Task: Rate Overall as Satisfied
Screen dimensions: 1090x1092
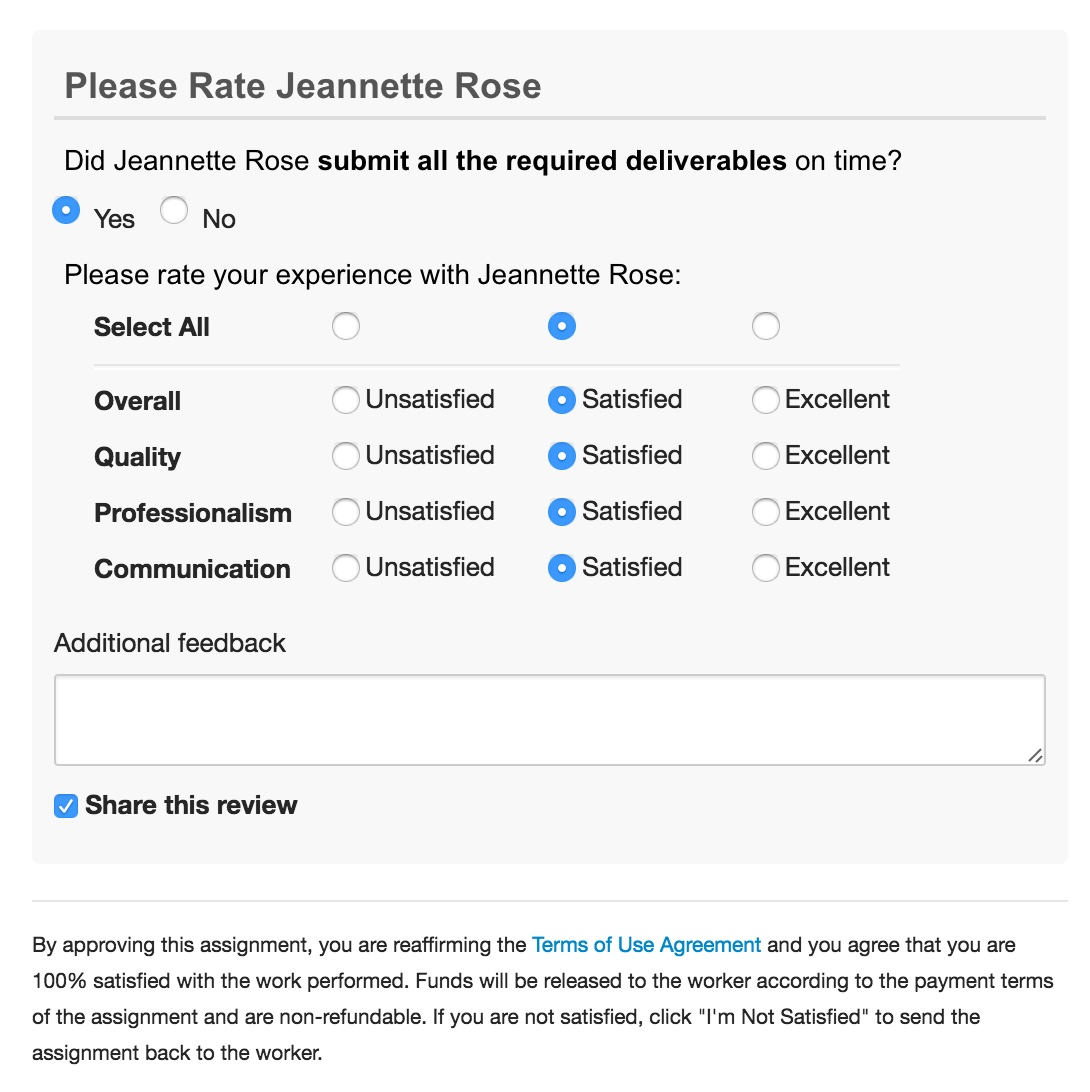Action: (562, 400)
